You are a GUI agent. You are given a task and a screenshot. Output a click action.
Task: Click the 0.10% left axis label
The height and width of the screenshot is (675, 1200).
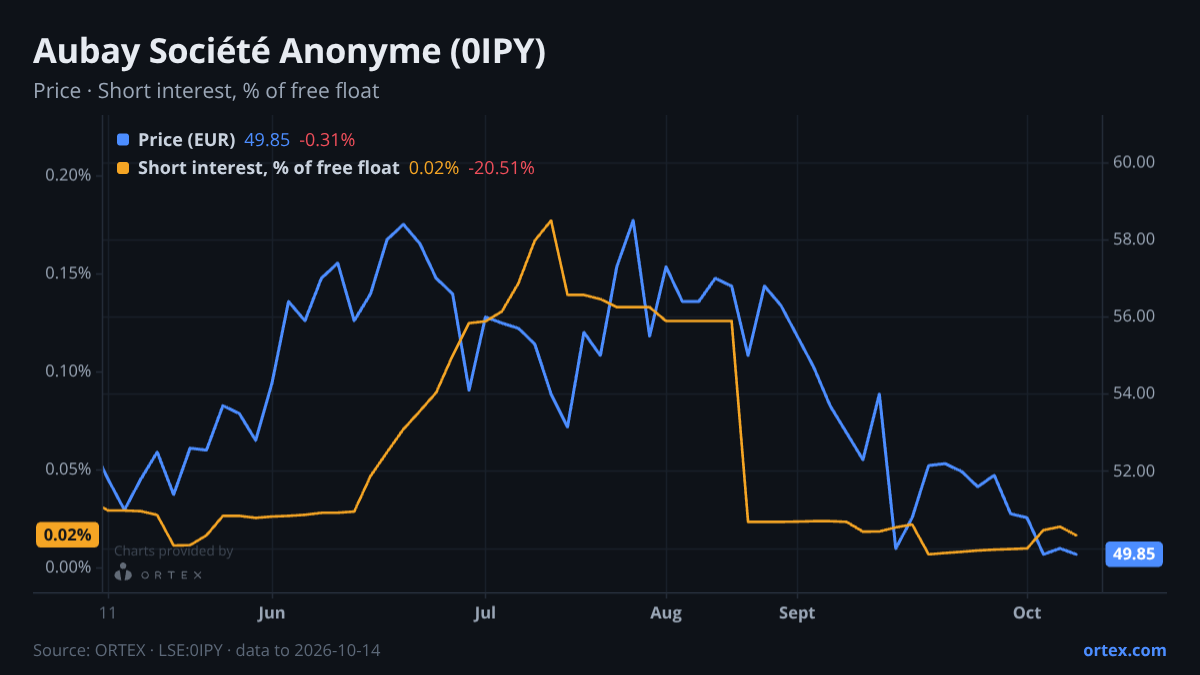(68, 371)
